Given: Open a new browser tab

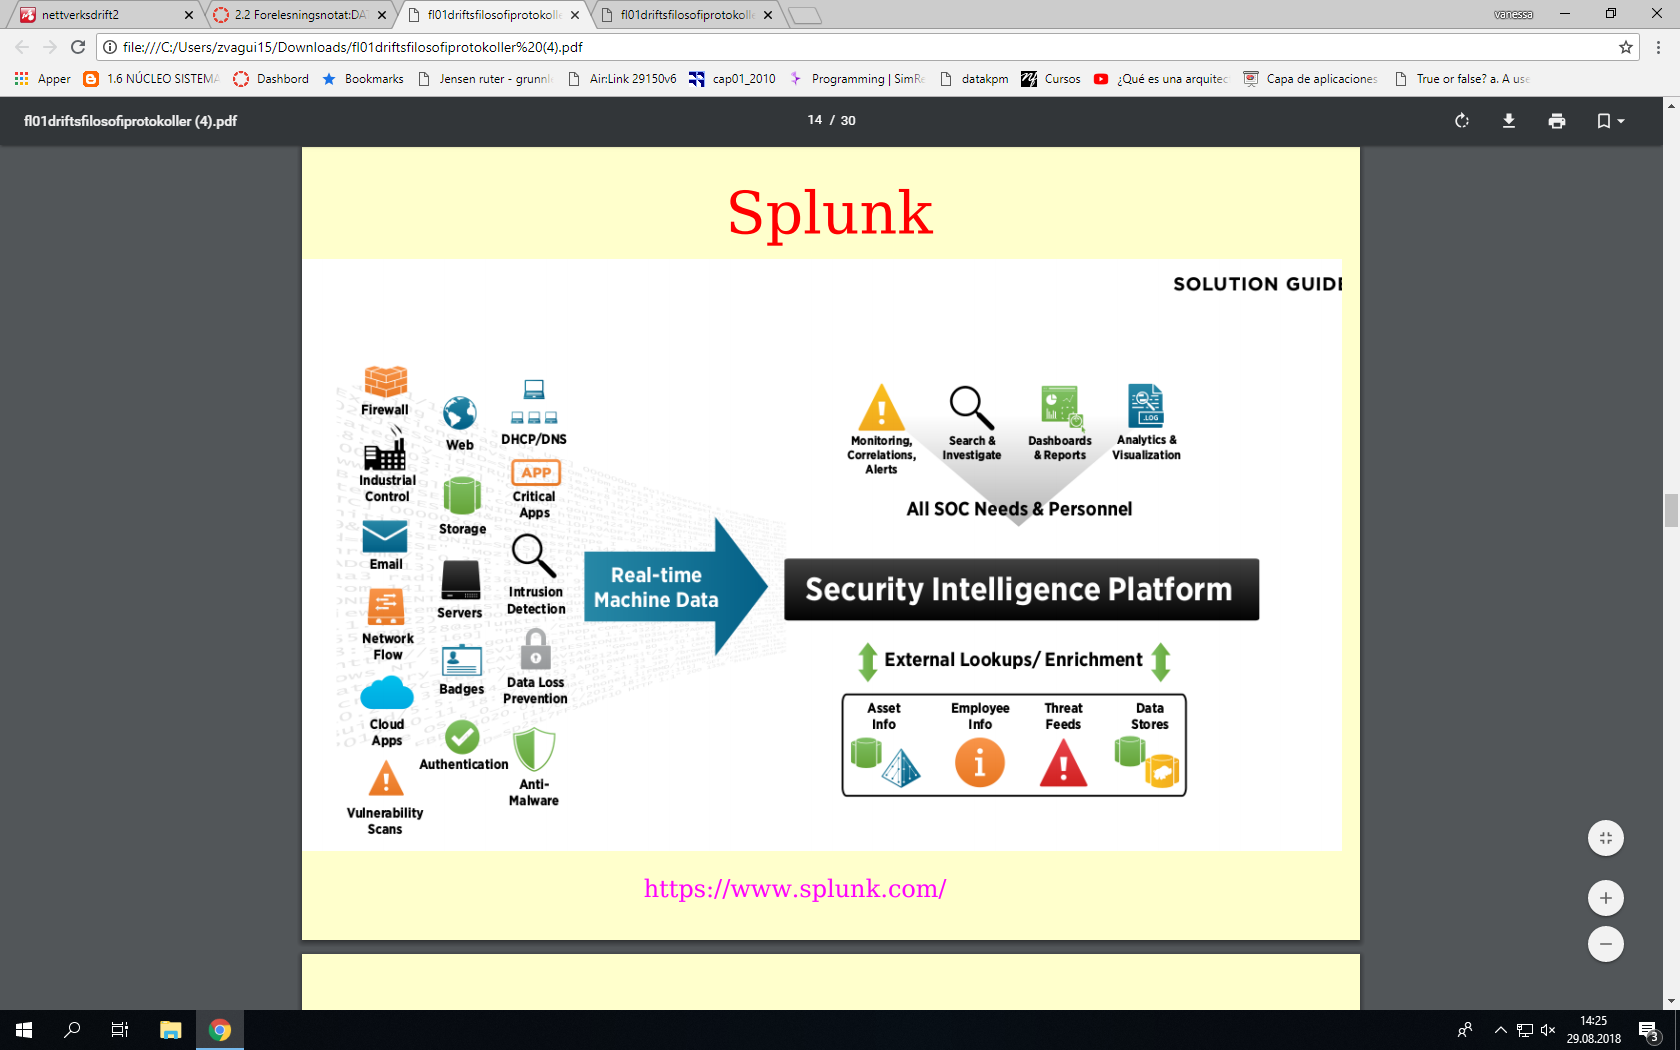Looking at the screenshot, I should click(x=805, y=15).
